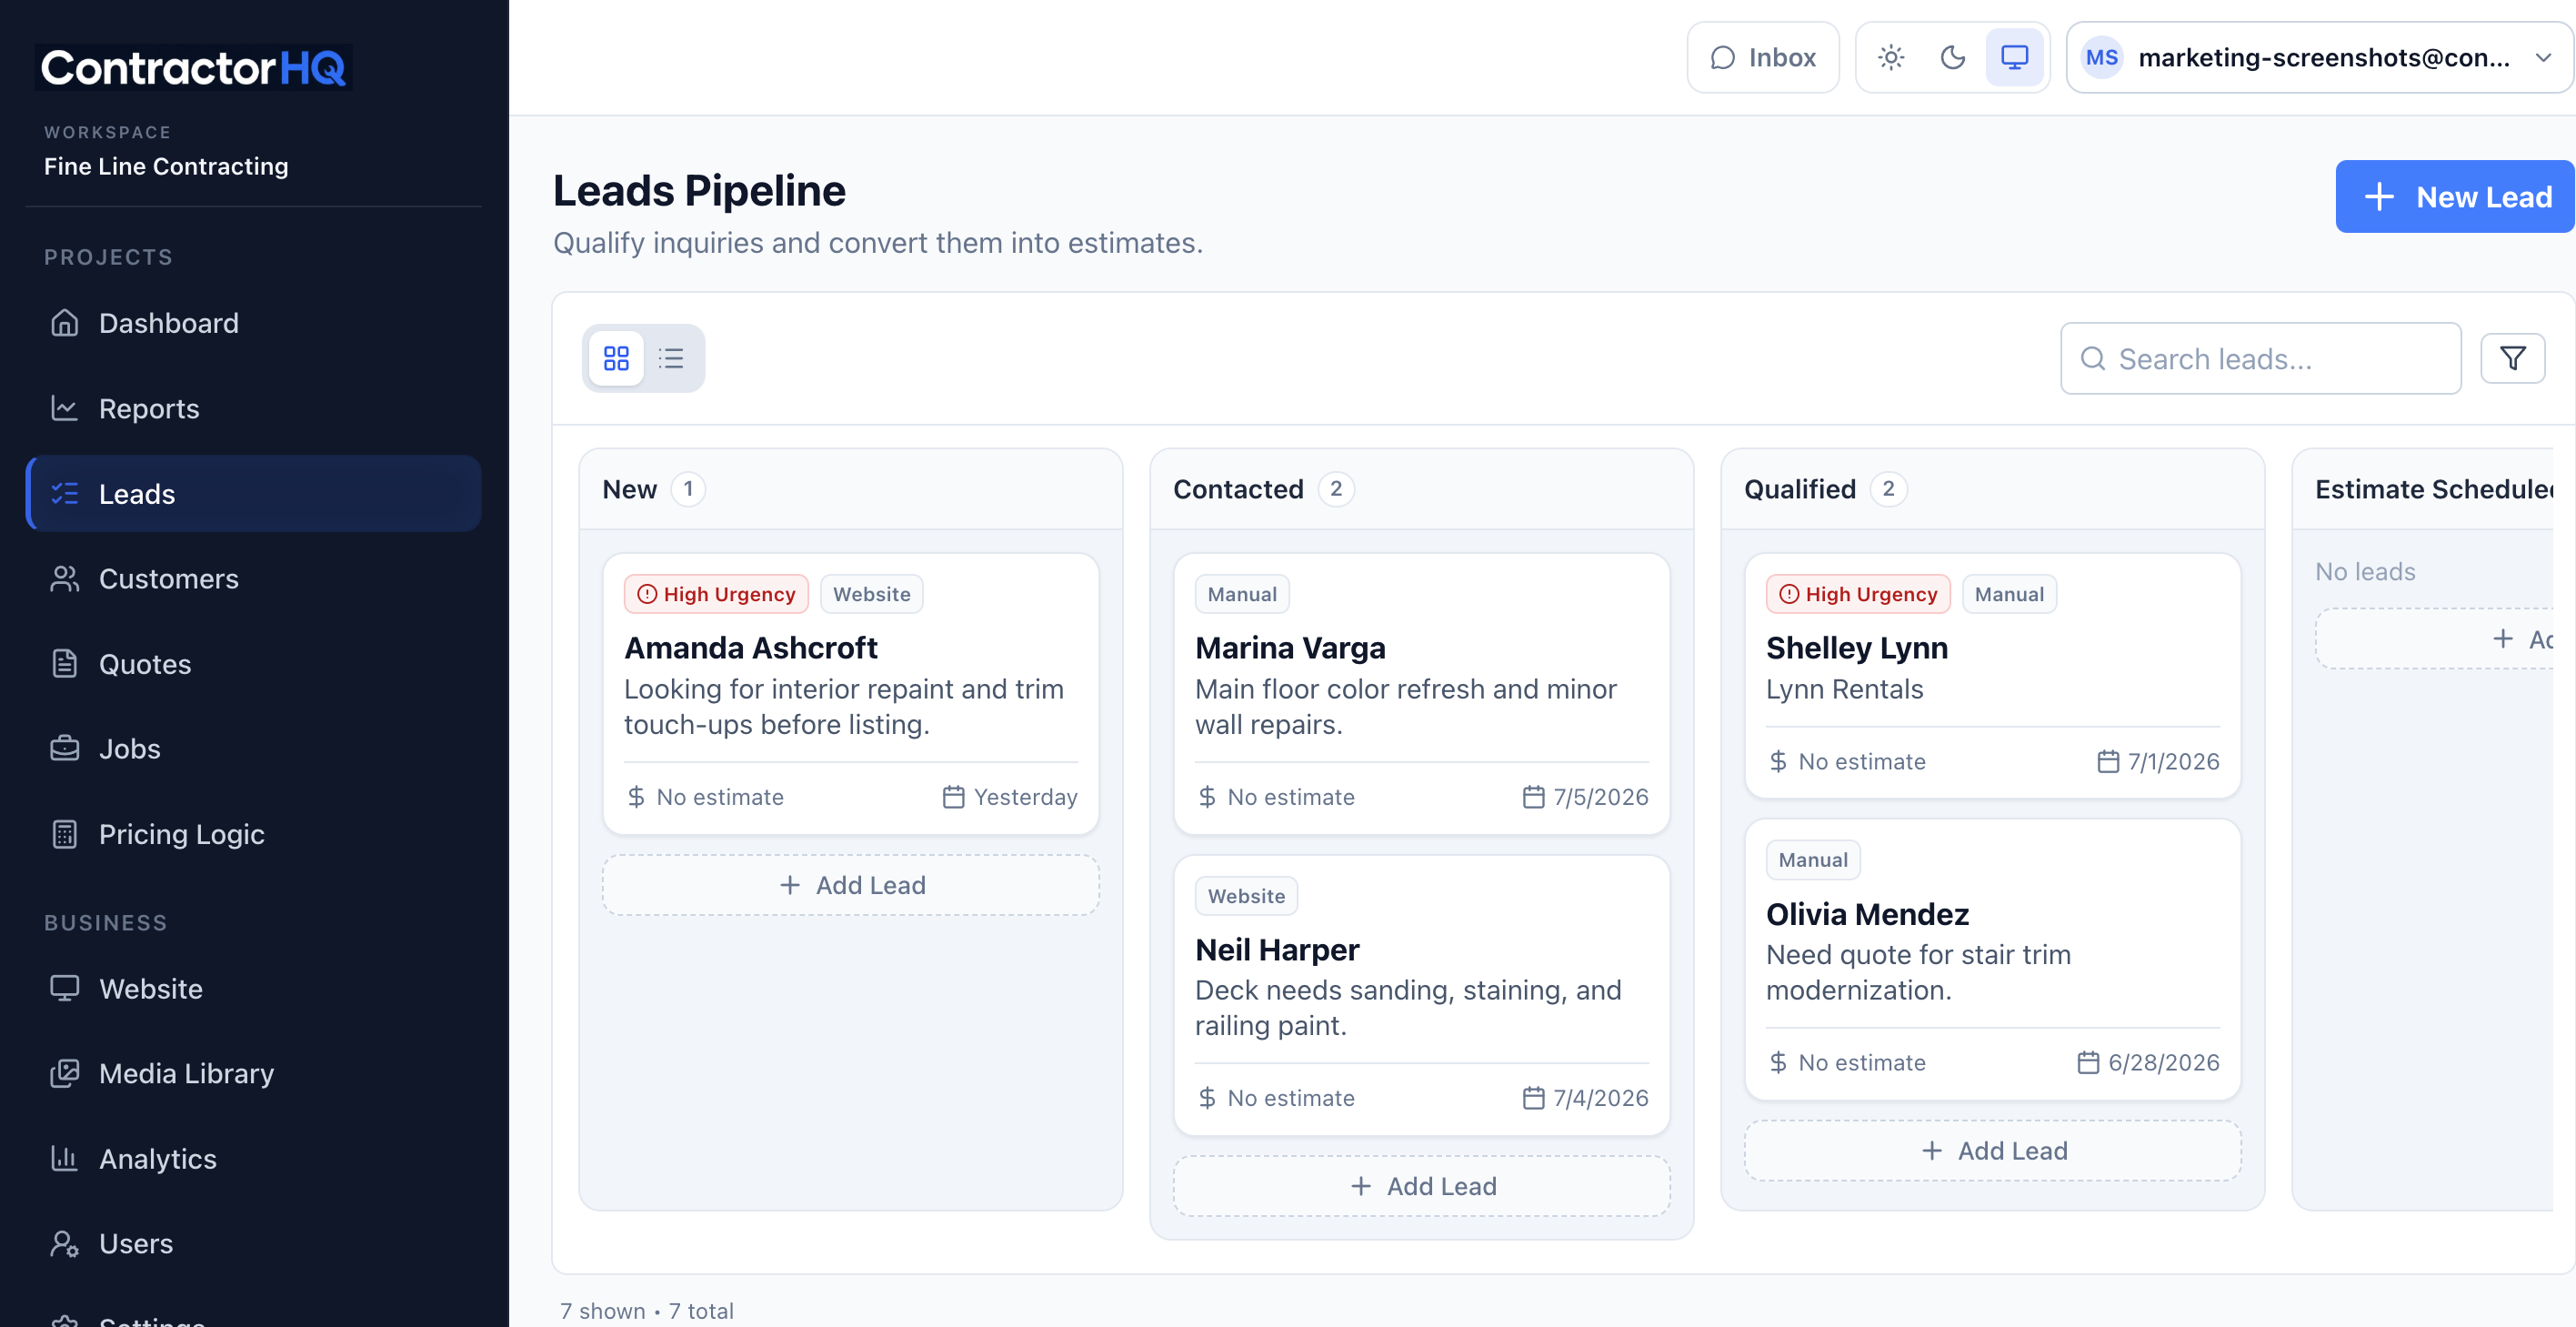The image size is (2576, 1327).
Task: Select Leads in the sidebar
Action: pyautogui.click(x=254, y=494)
